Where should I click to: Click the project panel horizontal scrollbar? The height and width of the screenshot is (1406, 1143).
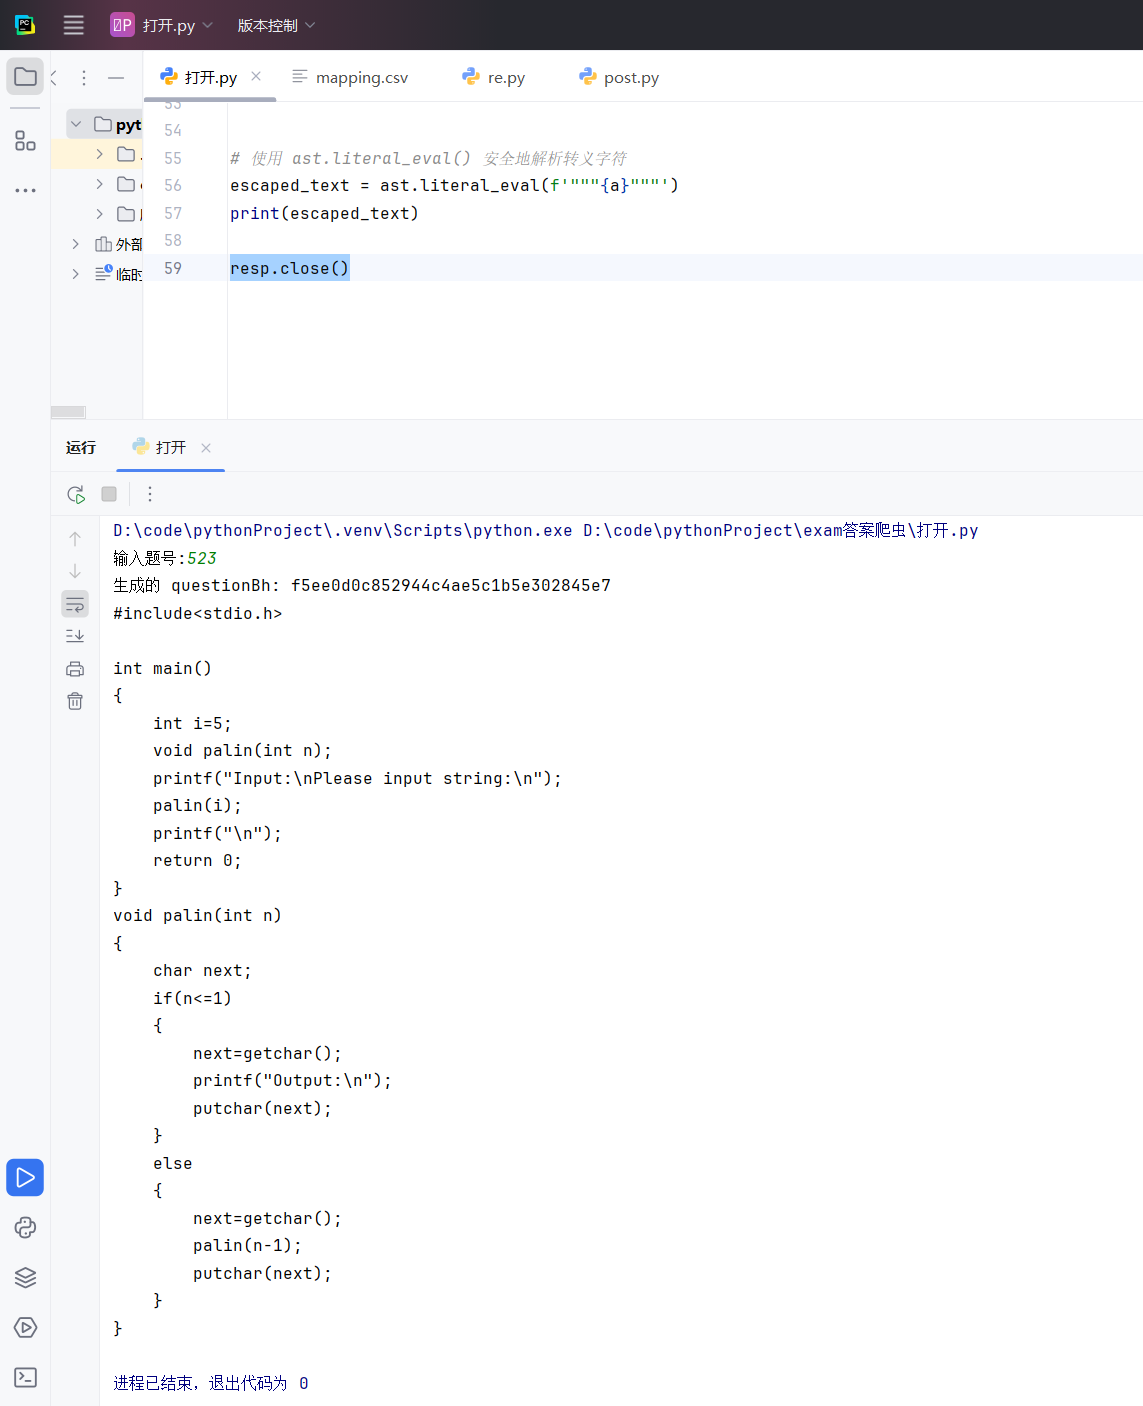(x=68, y=412)
